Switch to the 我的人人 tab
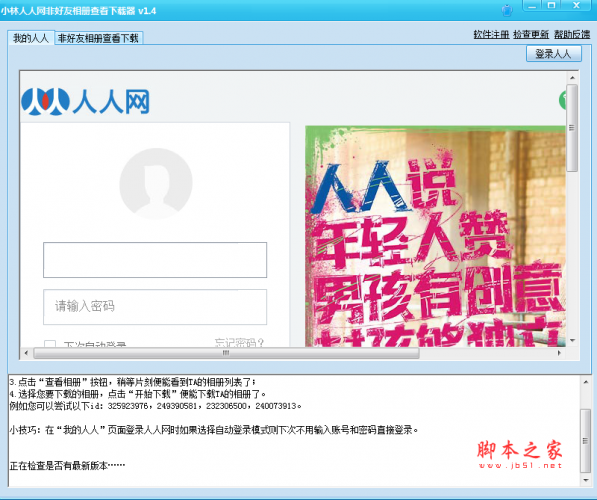This screenshot has width=597, height=500. click(x=31, y=38)
